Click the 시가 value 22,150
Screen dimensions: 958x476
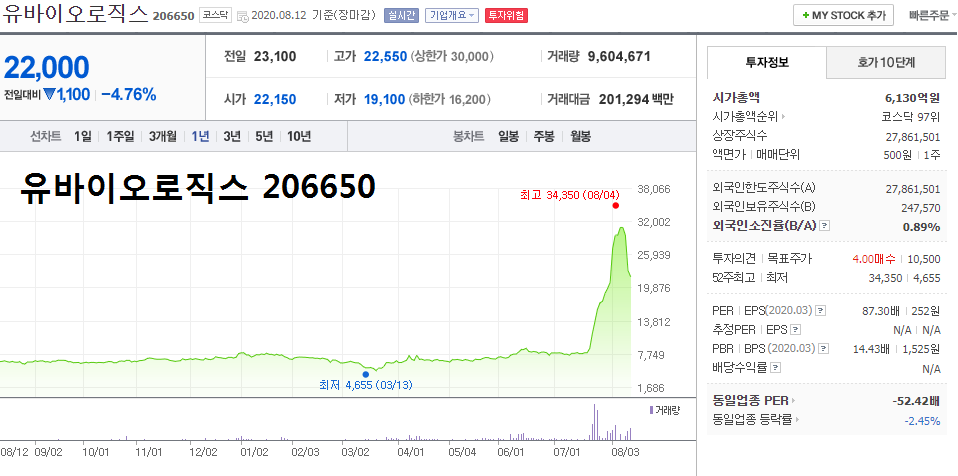(276, 99)
